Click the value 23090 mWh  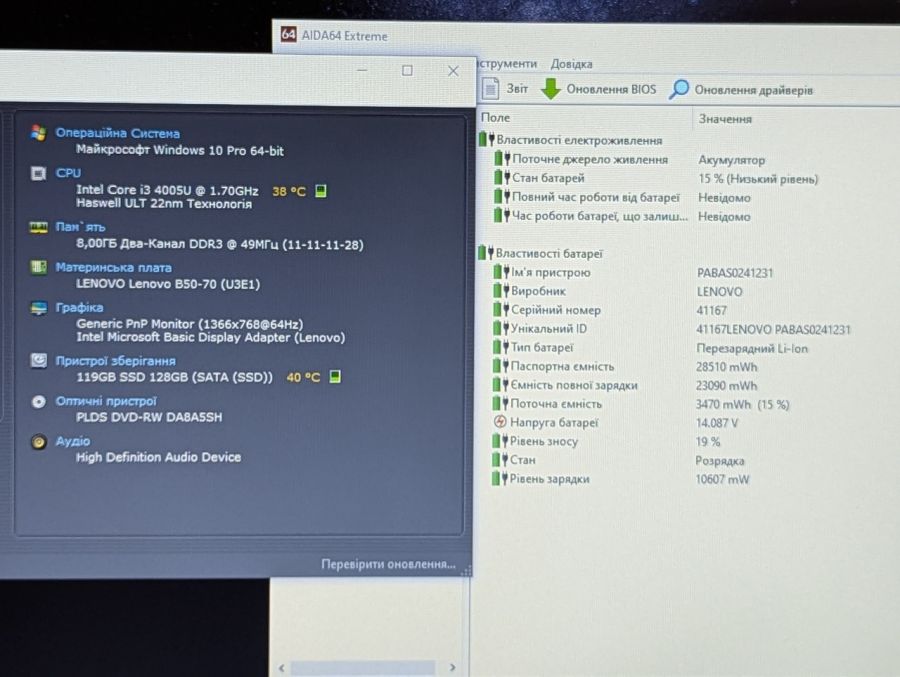727,385
